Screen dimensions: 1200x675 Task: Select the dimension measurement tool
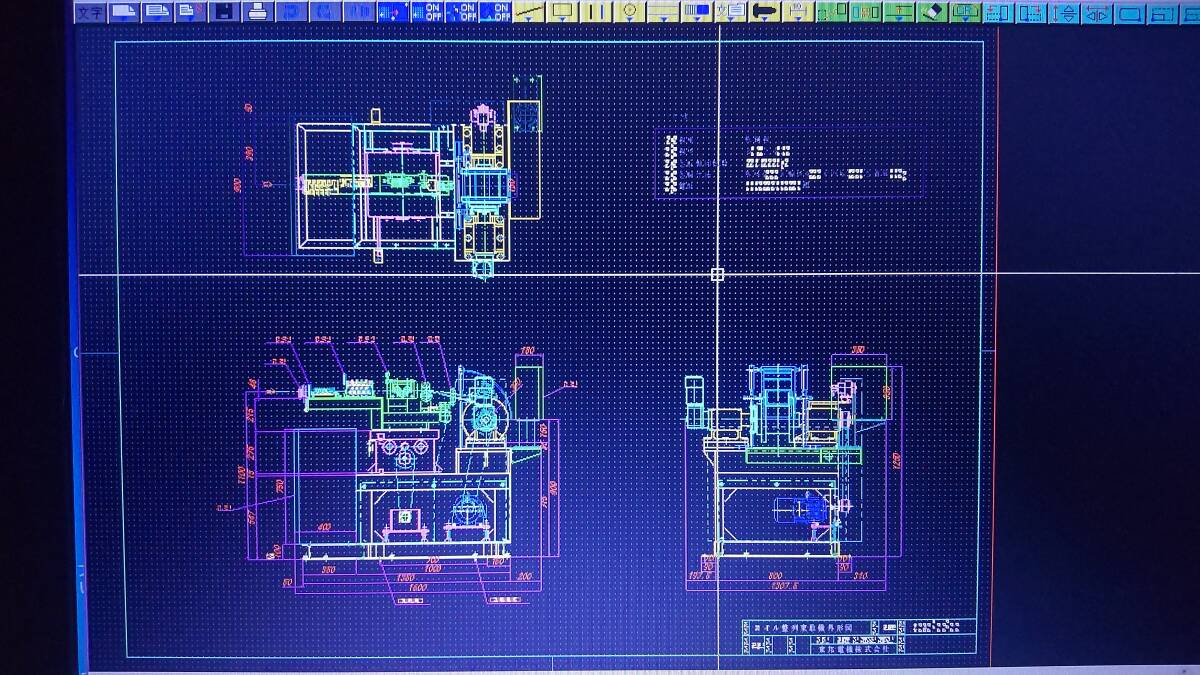[x=798, y=12]
